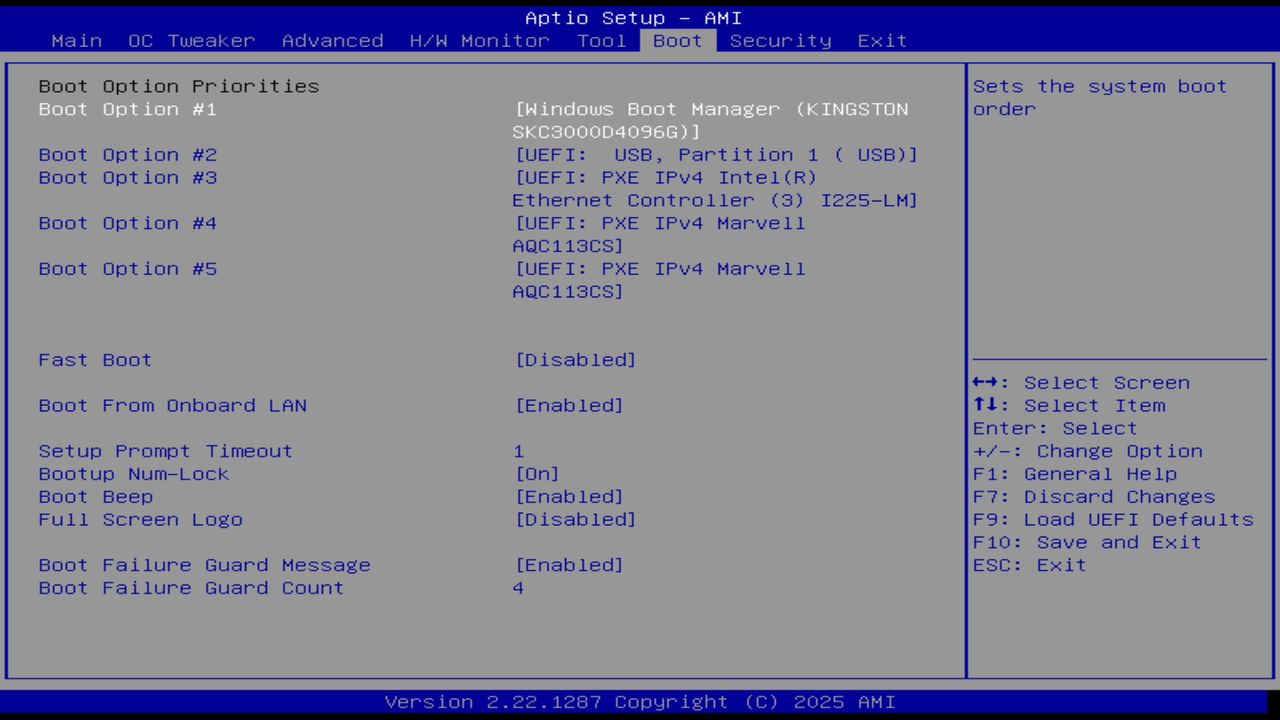Open UEFI USB Partition 1 value

tap(716, 155)
